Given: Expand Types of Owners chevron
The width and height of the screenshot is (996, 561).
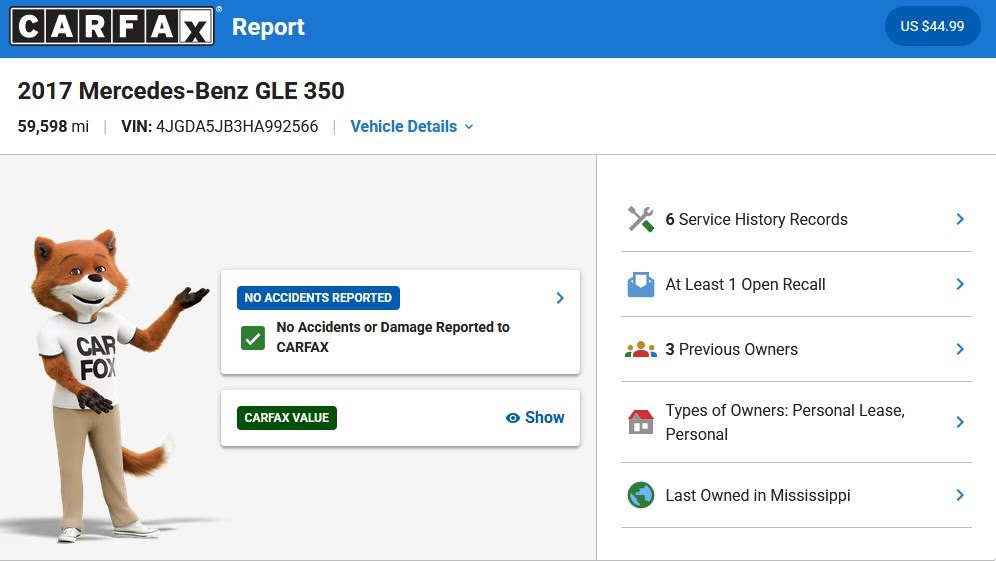Looking at the screenshot, I should [960, 422].
